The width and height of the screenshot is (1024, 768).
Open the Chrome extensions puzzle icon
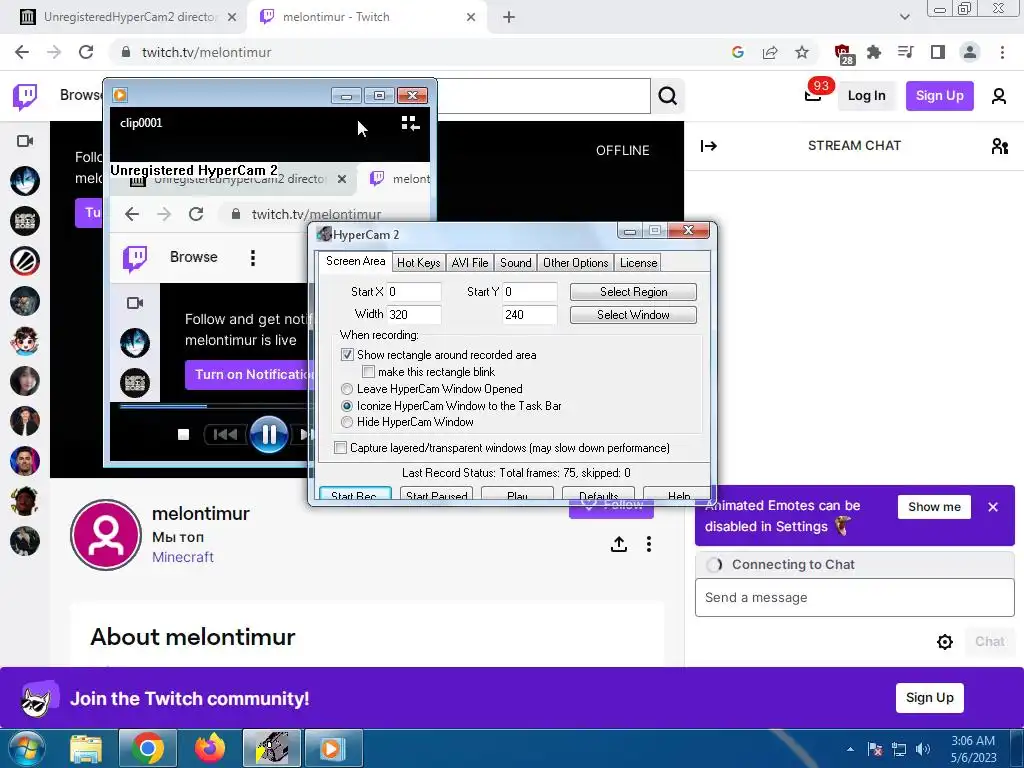(x=874, y=52)
